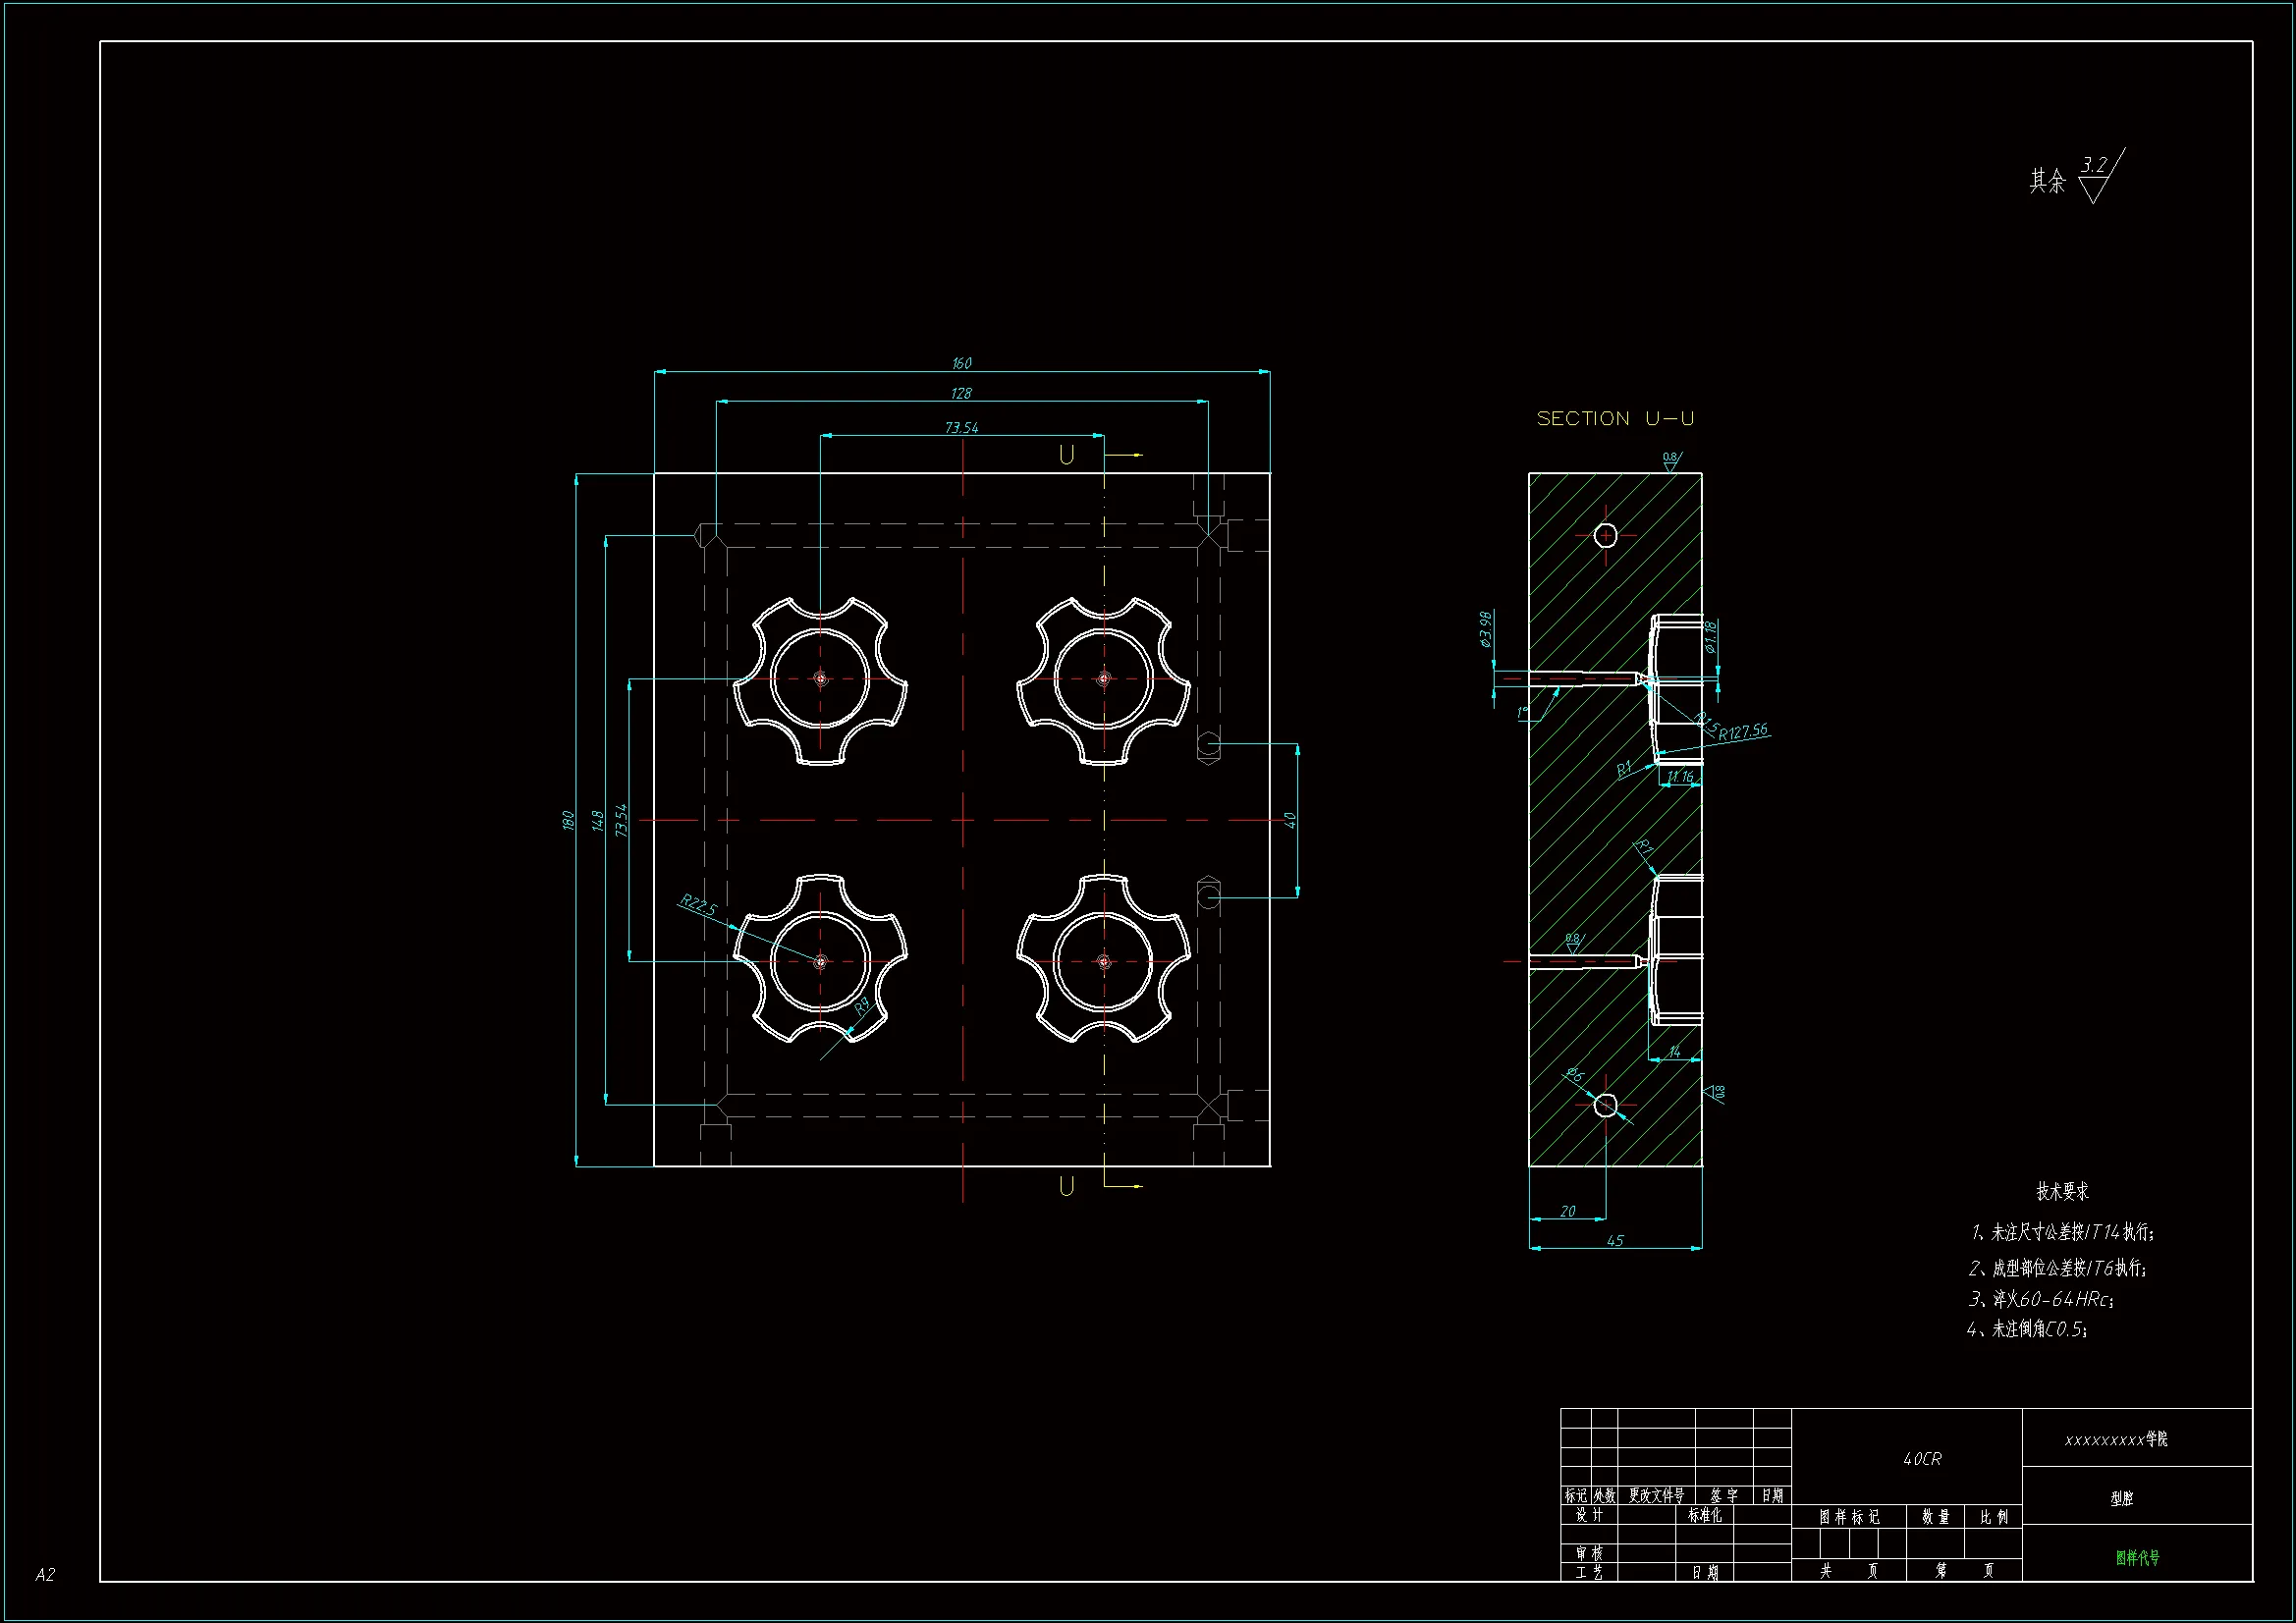Select the R4 radius label
The width and height of the screenshot is (2296, 1623).
coord(862,1006)
